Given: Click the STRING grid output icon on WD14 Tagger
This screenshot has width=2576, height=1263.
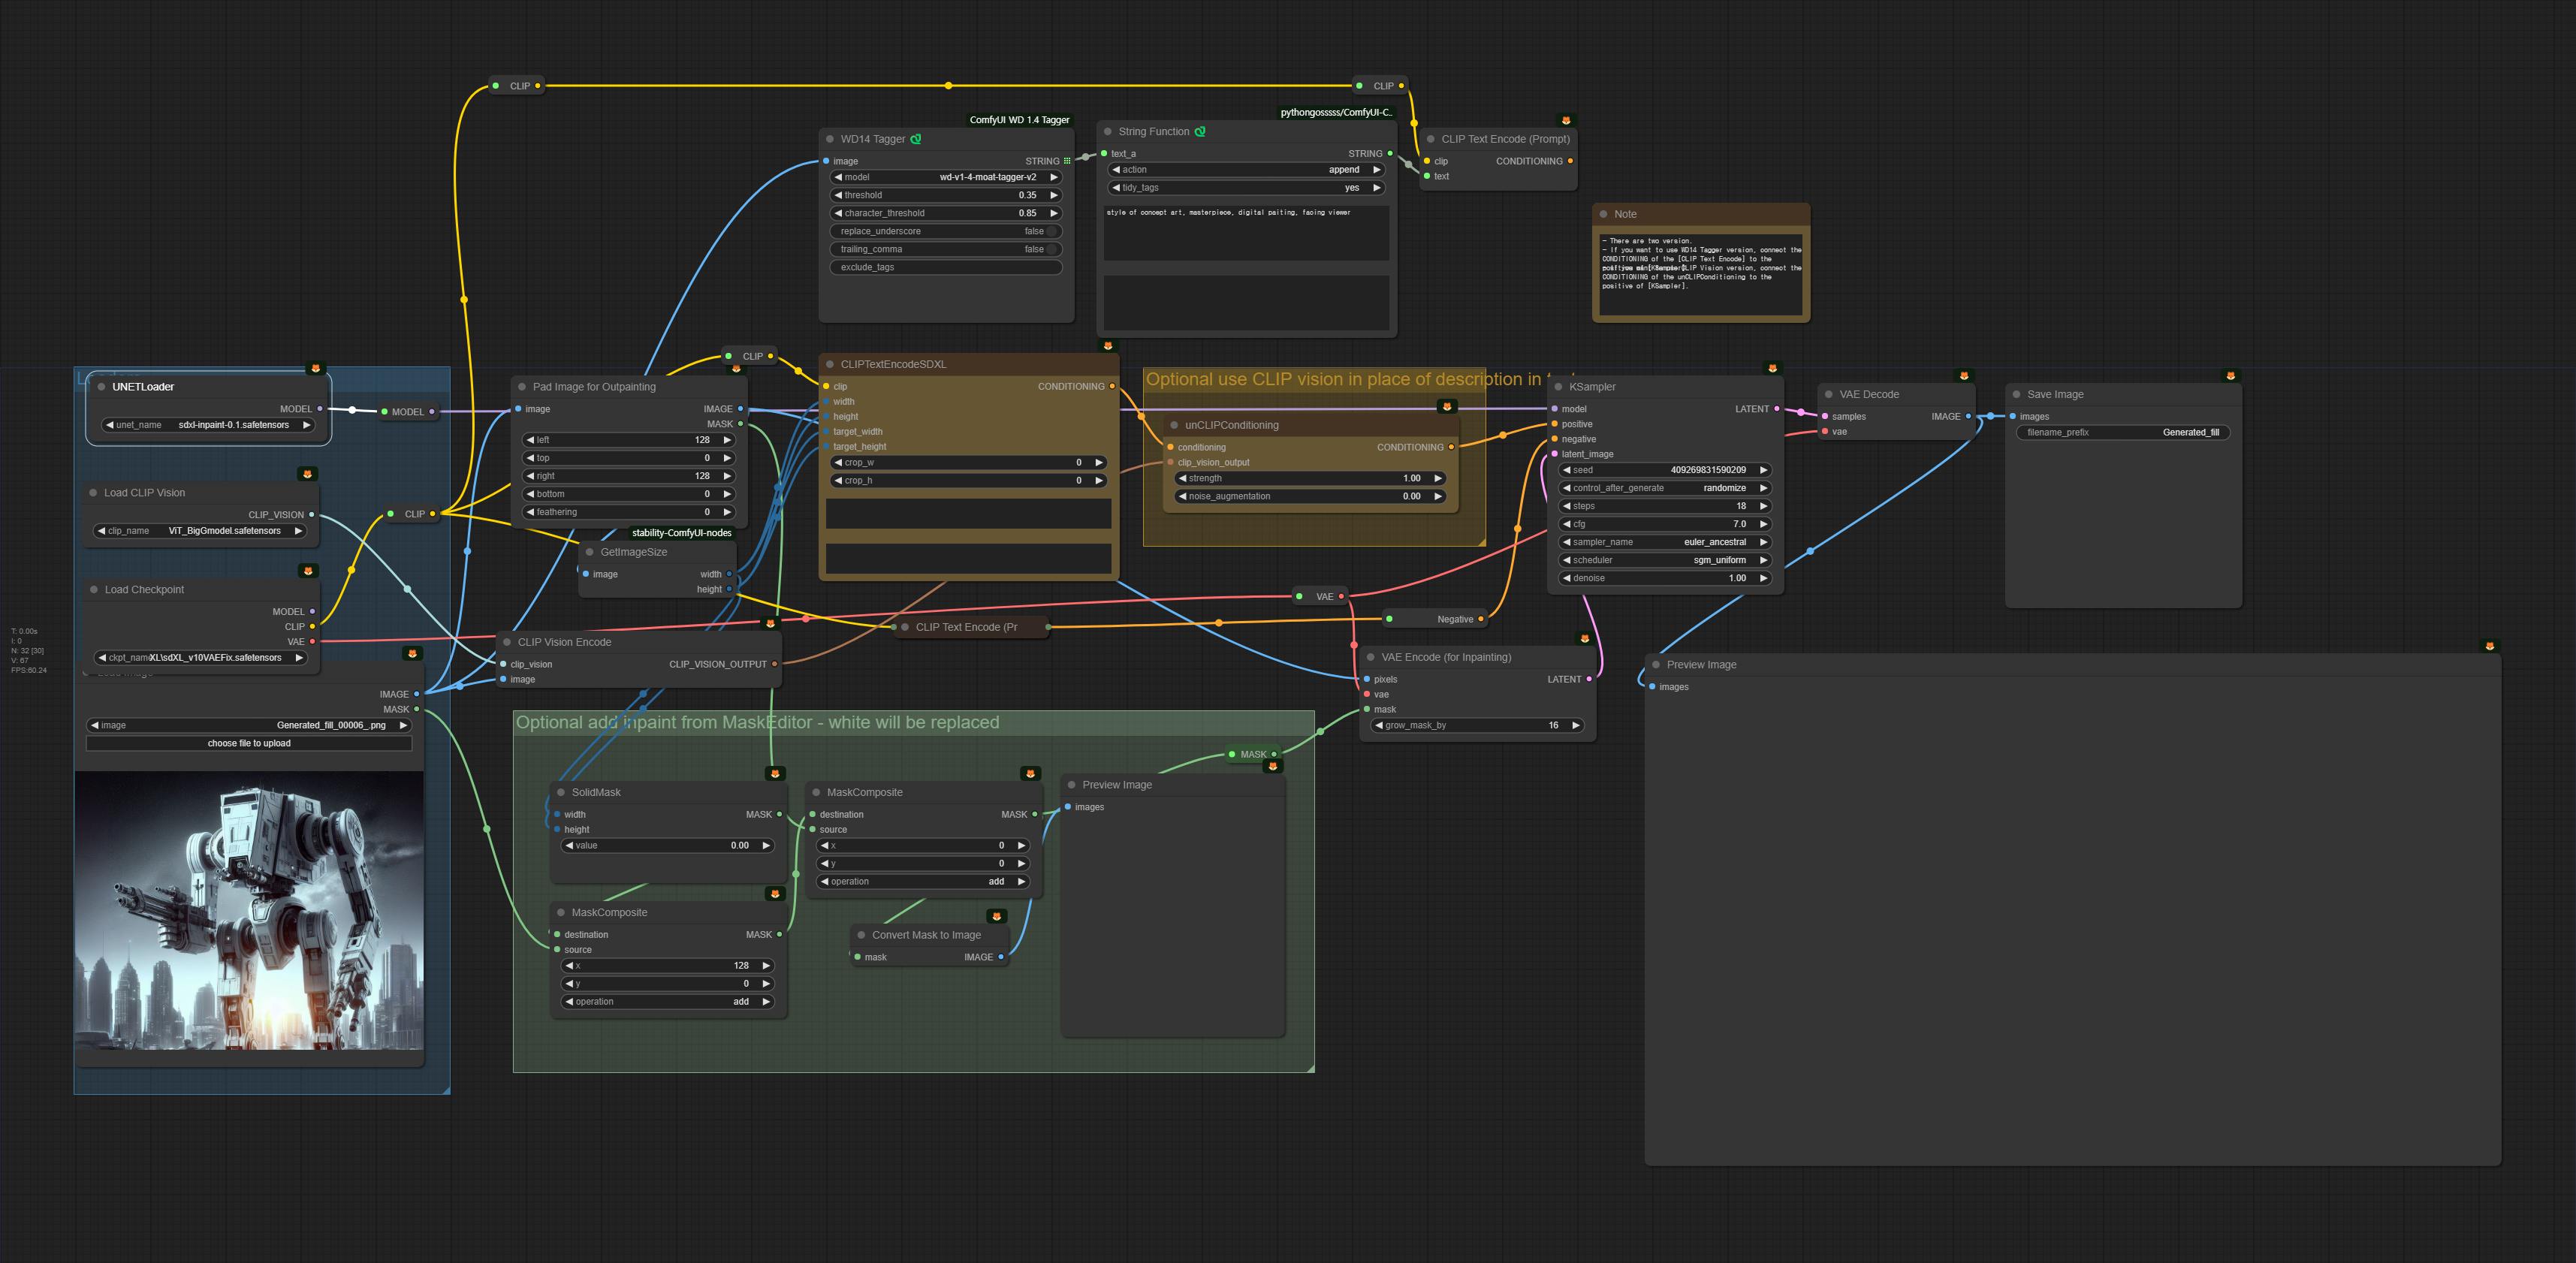Looking at the screenshot, I should tap(1067, 161).
